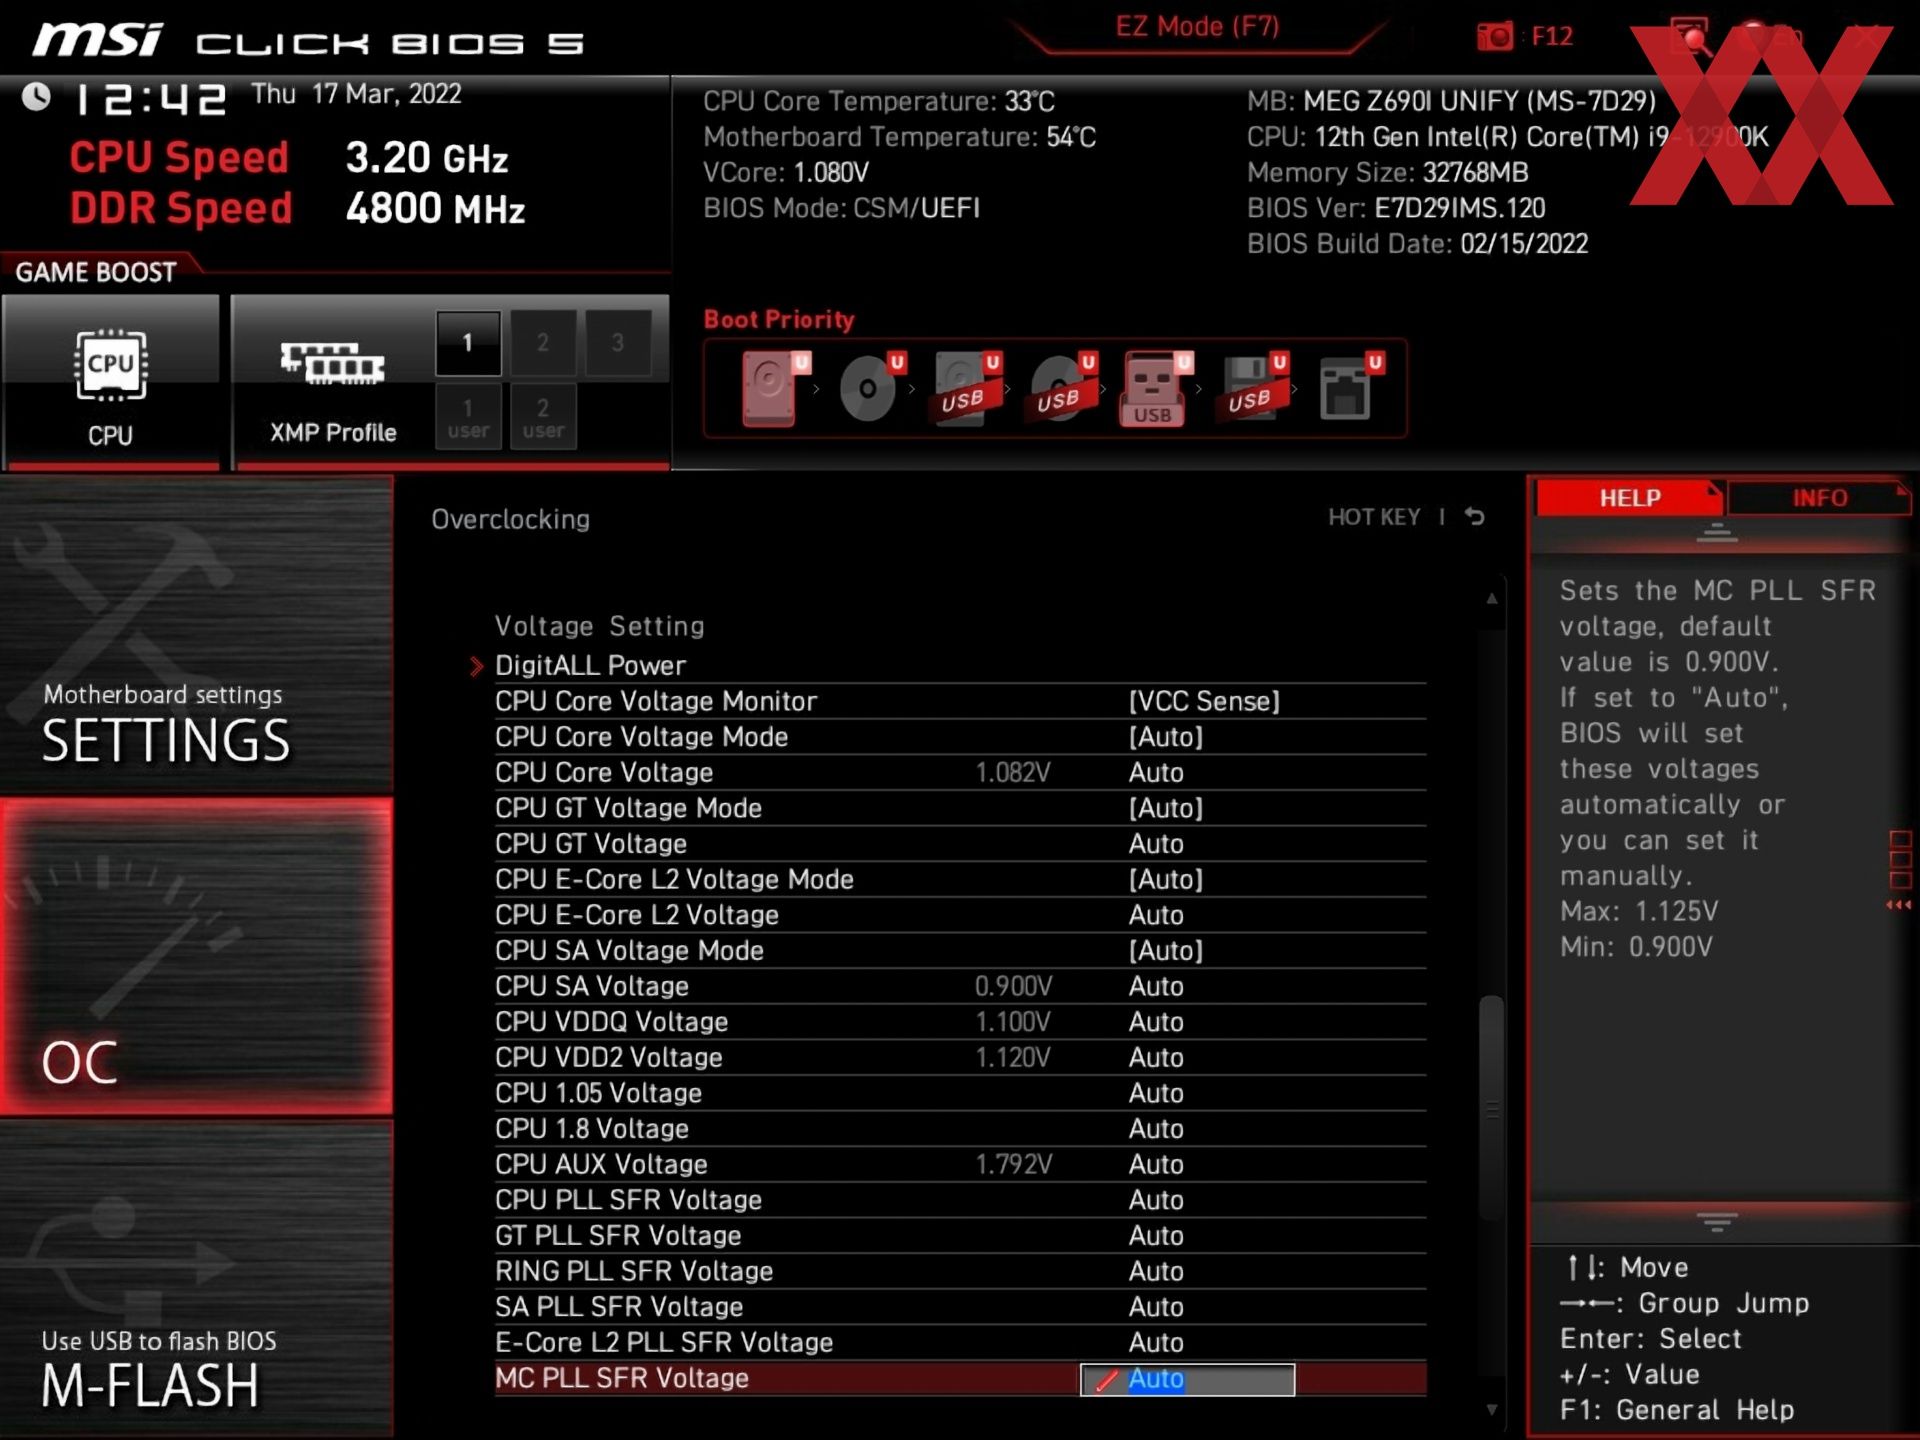Select the RING PLL SFR Voltage row
The width and height of the screenshot is (1920, 1440).
tap(960, 1271)
